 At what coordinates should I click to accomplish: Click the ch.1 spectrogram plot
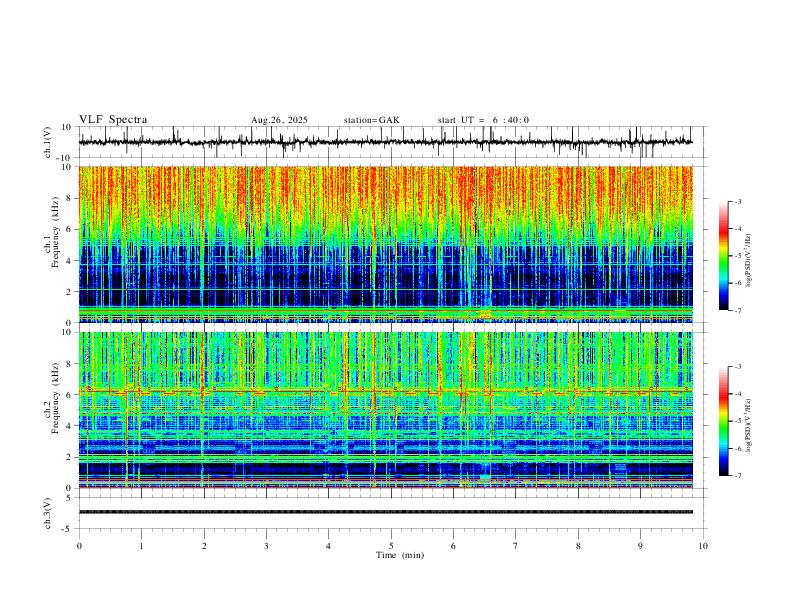(385, 244)
